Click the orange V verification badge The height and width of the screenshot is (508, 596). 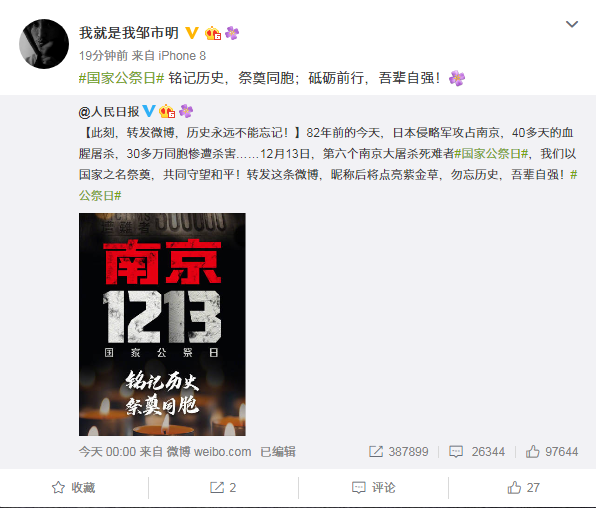[192, 33]
